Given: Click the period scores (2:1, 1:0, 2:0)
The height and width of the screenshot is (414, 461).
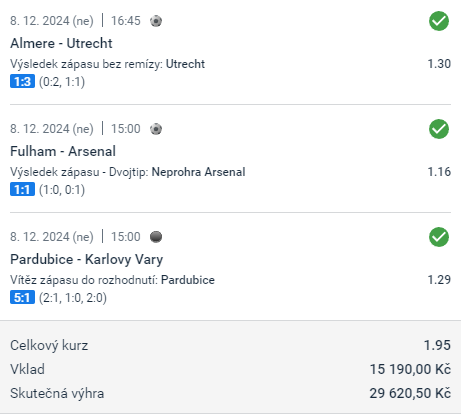Looking at the screenshot, I should click(x=73, y=298).
